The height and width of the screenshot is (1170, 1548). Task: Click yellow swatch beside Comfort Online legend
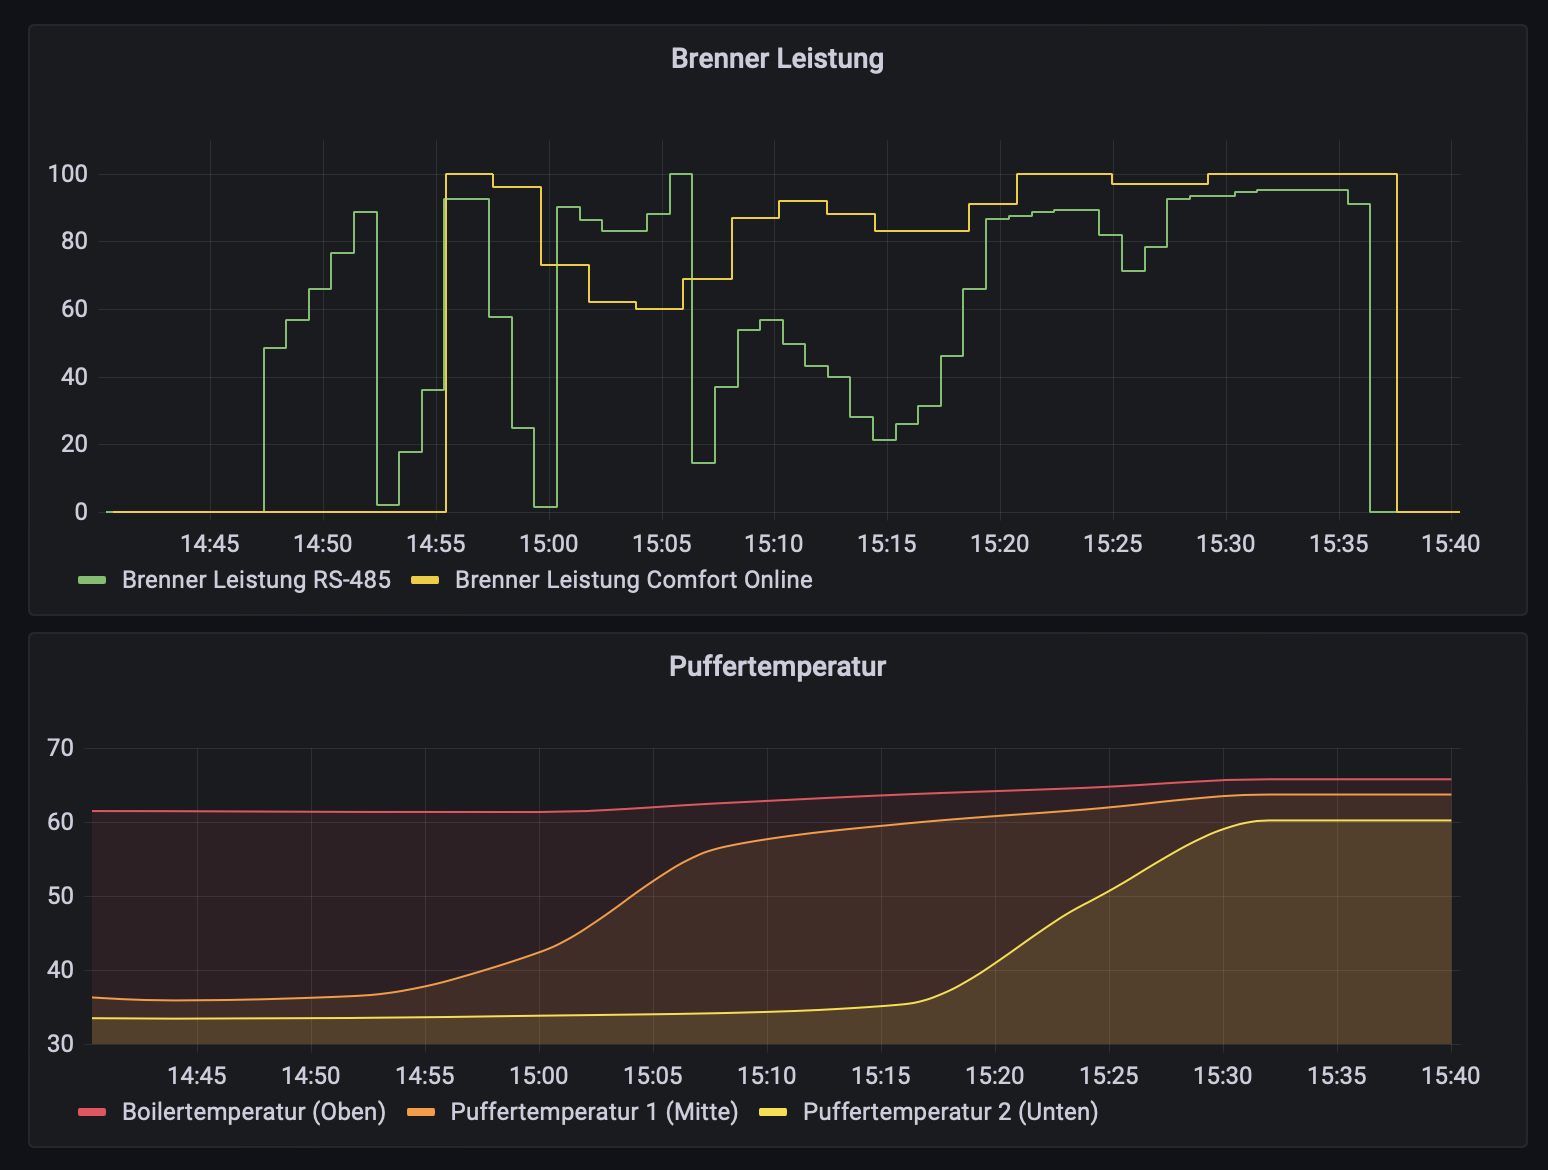pos(425,581)
